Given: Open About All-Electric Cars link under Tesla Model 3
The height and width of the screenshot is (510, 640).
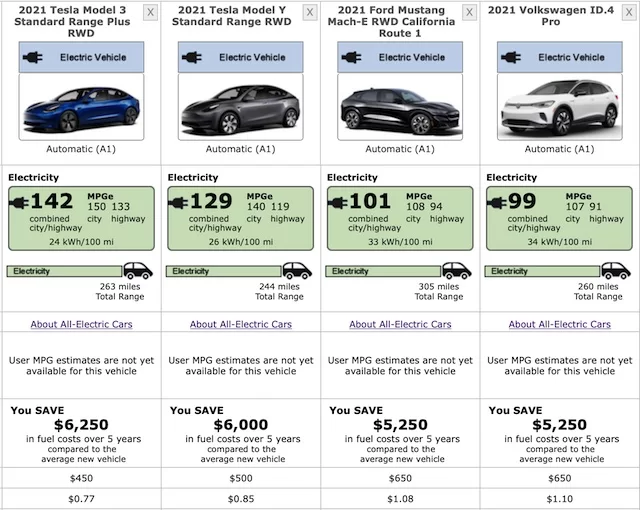Looking at the screenshot, I should tap(81, 324).
